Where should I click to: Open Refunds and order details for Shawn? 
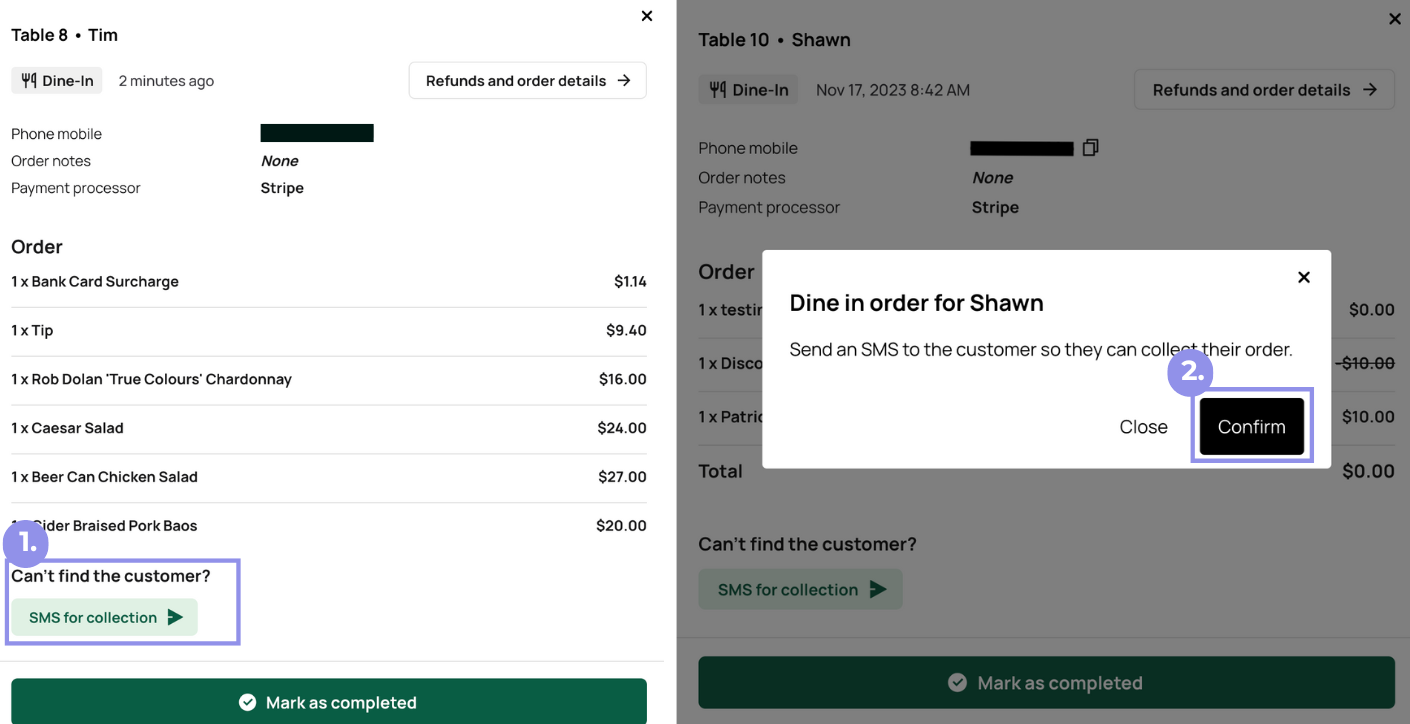coord(1264,90)
